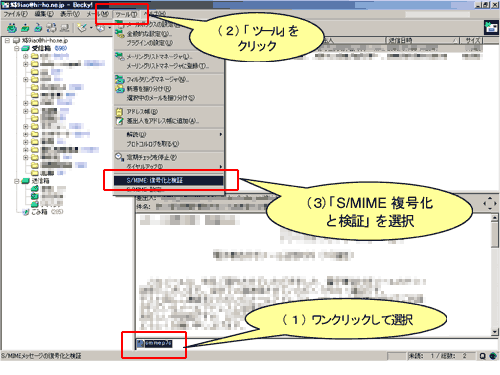Viewport: 500px width, 375px height.
Task: Click the compose new message pencil icon
Action: (x=82, y=28)
